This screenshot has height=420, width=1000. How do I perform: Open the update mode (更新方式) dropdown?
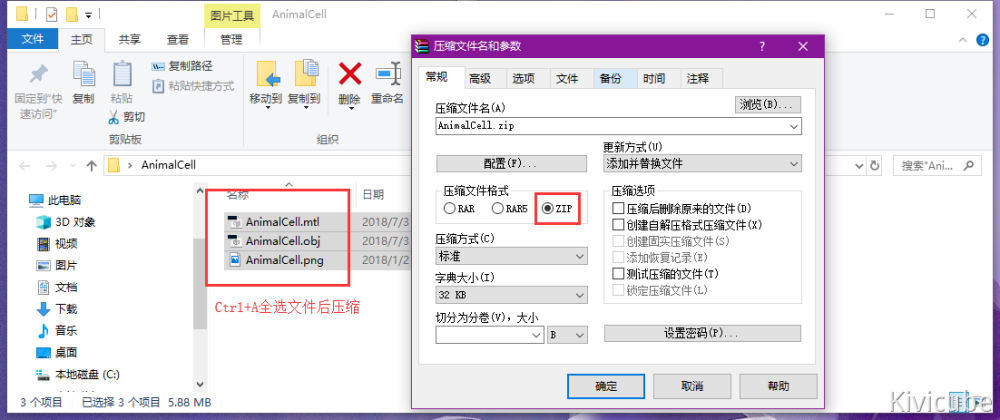coord(702,163)
